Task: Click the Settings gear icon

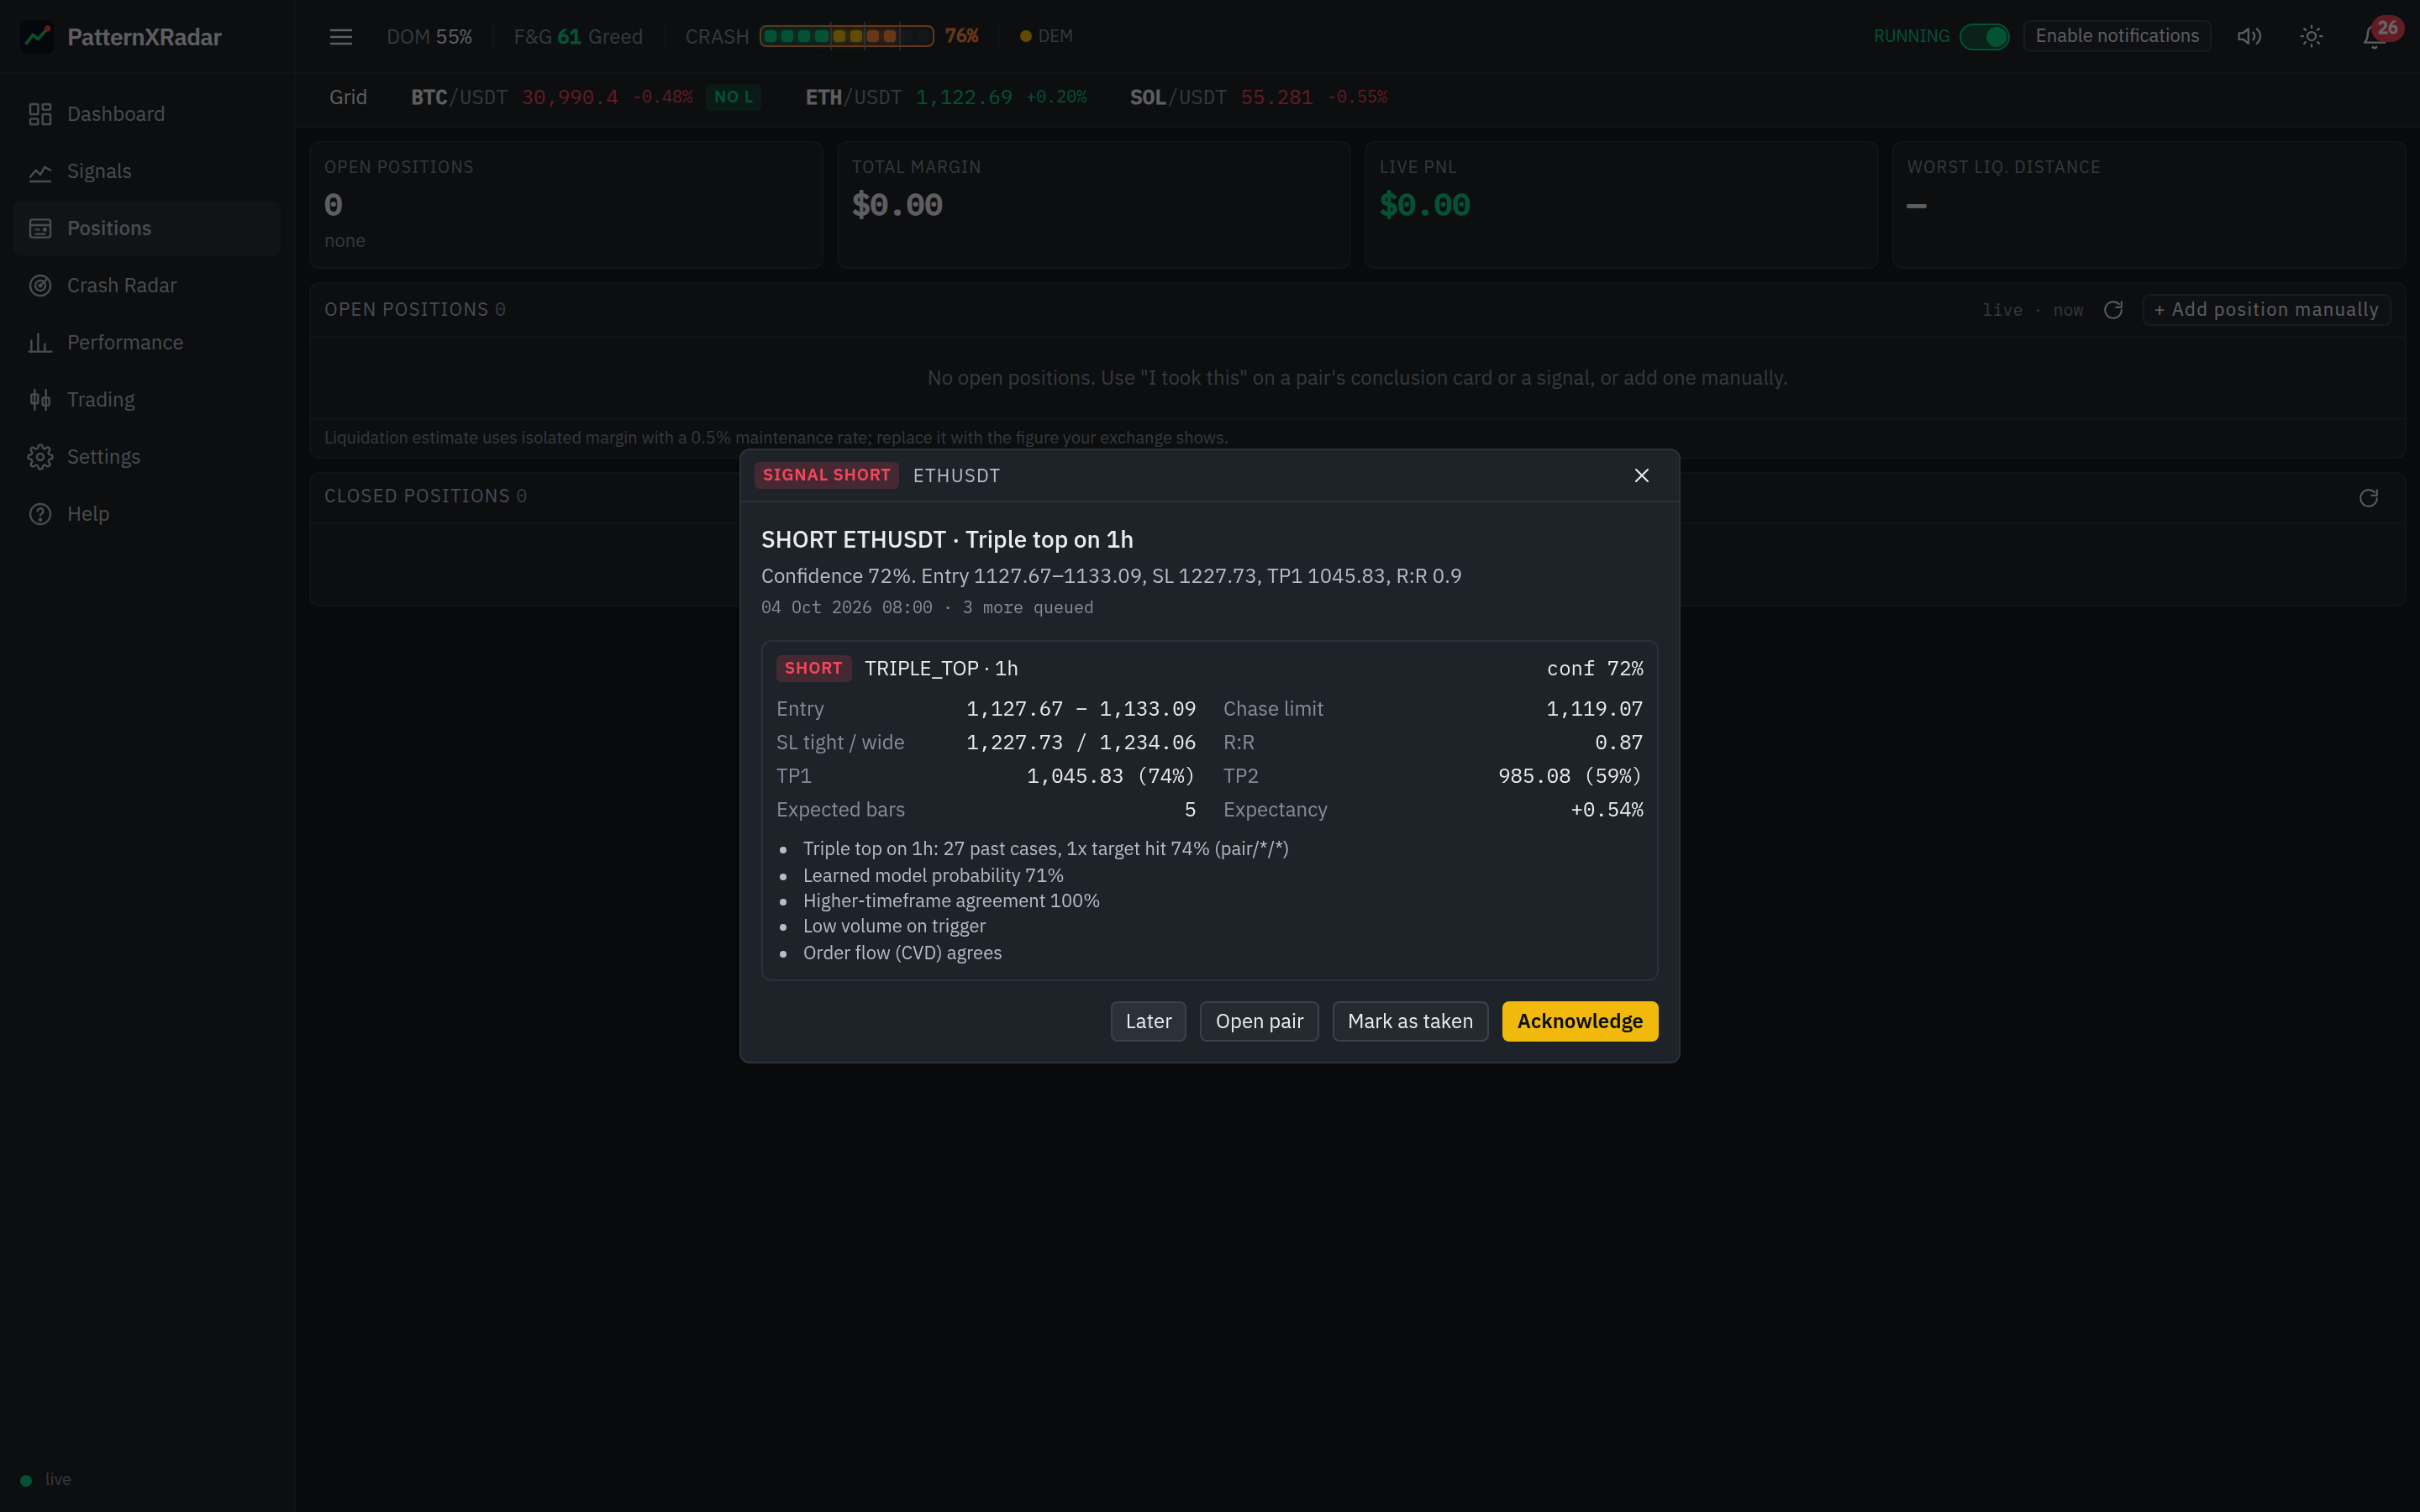Action: (40, 457)
